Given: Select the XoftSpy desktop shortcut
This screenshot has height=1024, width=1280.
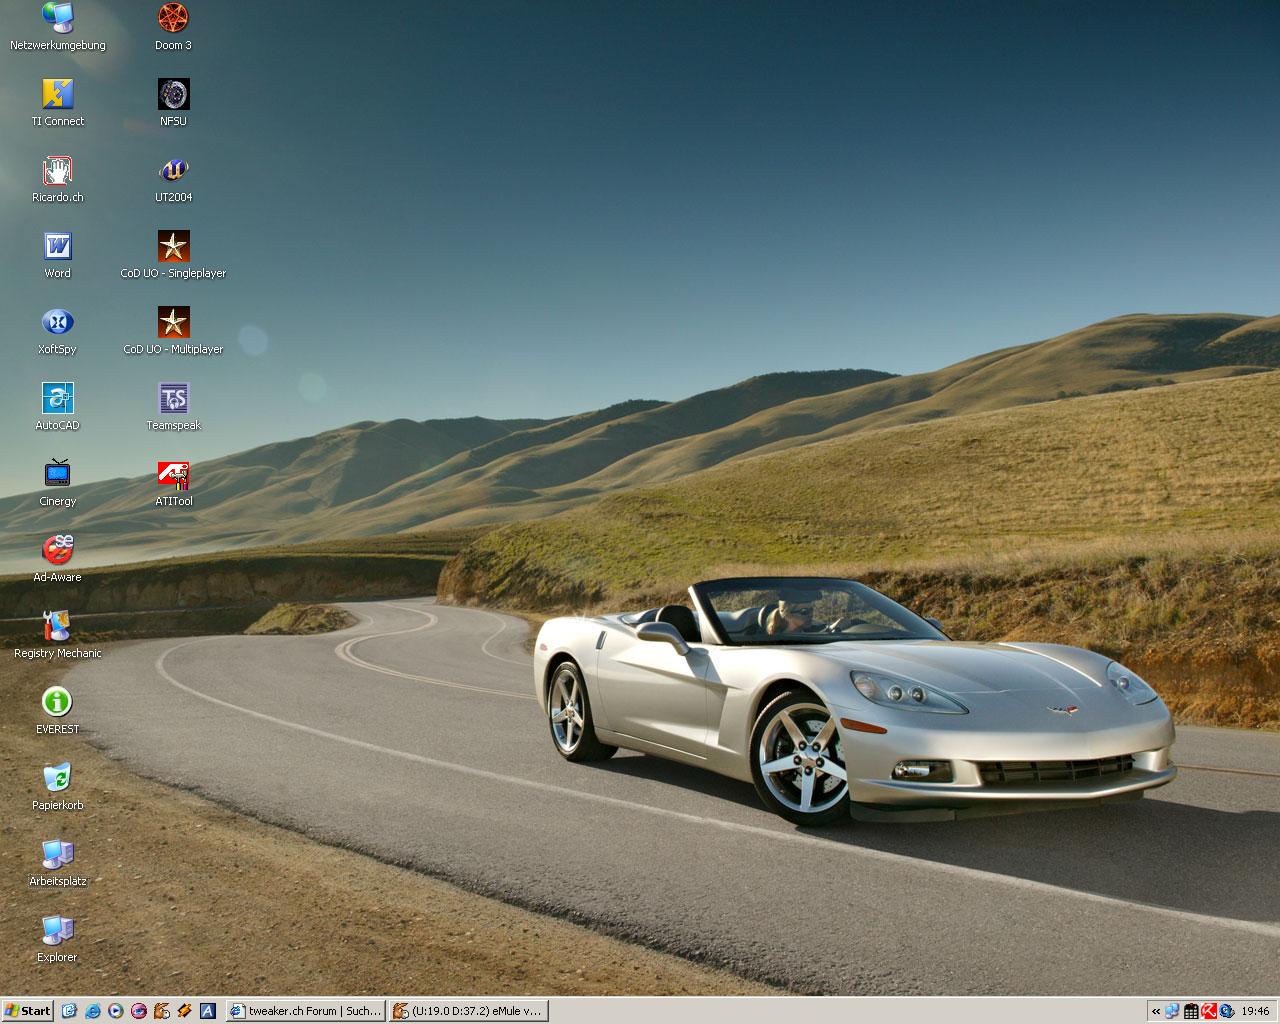Looking at the screenshot, I should click(x=57, y=323).
